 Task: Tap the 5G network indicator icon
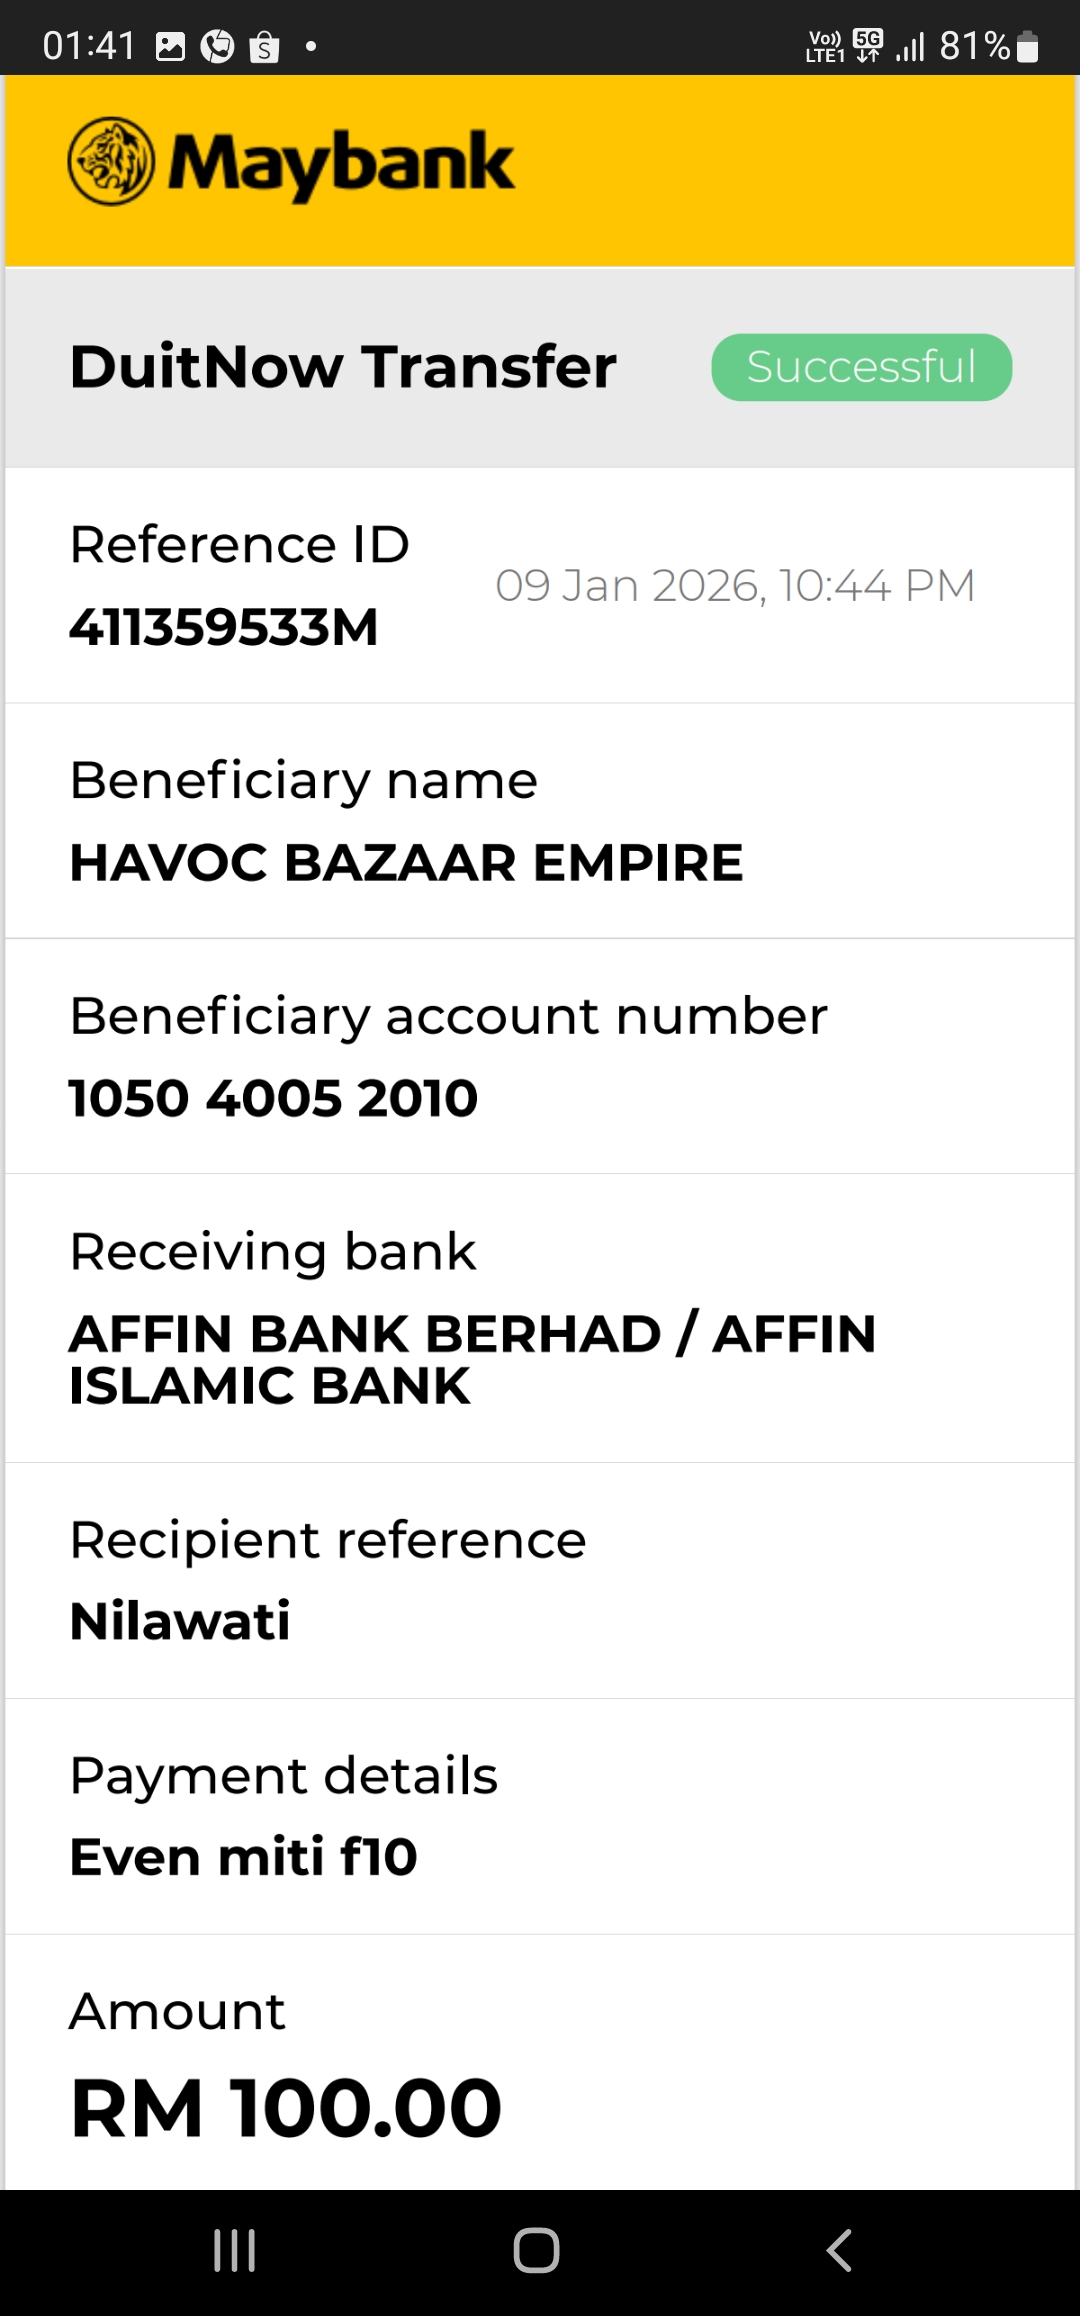[x=868, y=45]
